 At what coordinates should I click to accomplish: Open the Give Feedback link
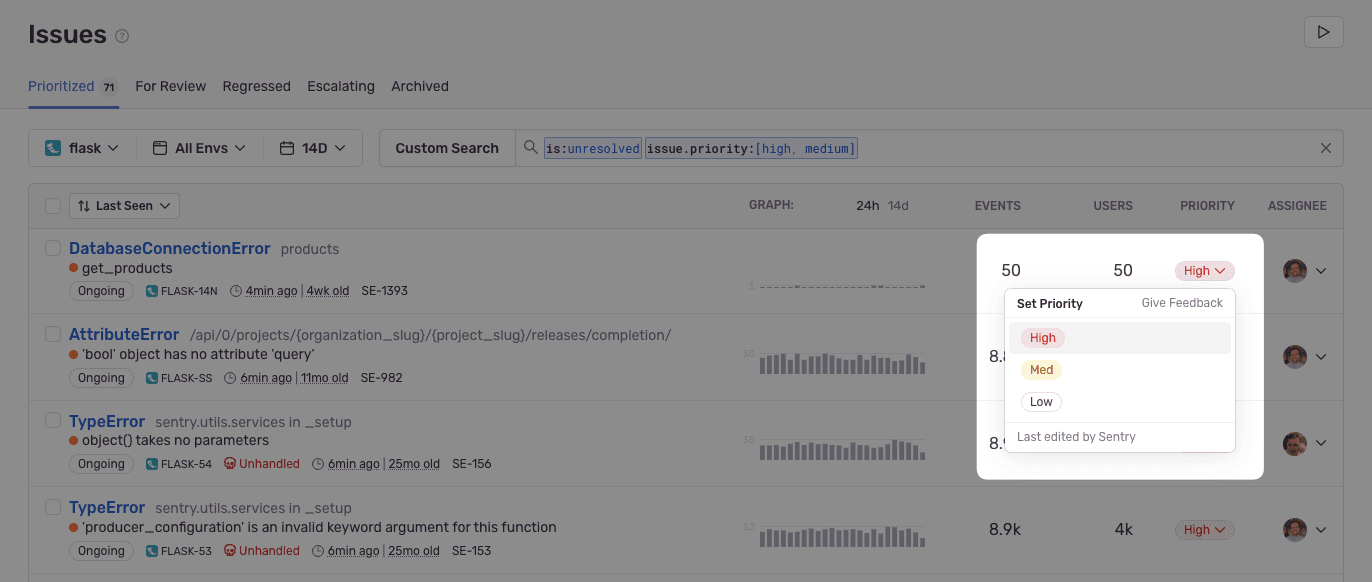click(1182, 302)
